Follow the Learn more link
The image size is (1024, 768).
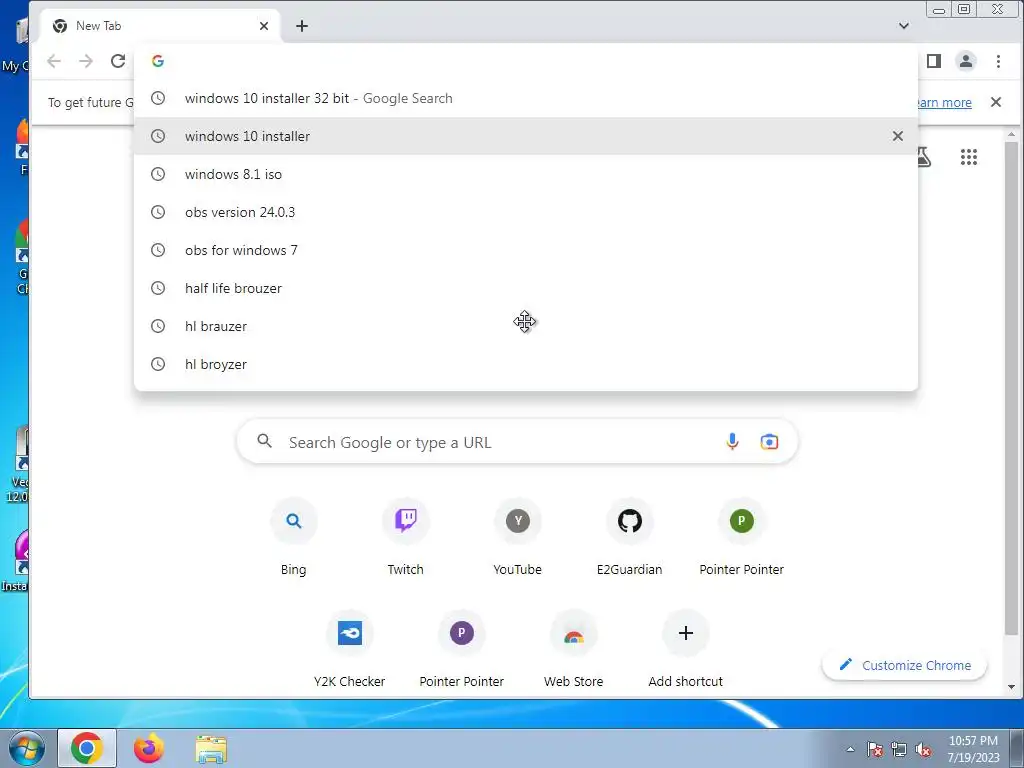(x=944, y=103)
